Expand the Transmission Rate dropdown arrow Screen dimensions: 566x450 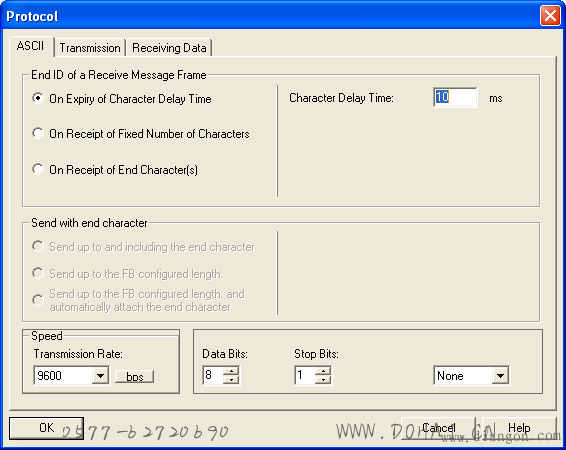coord(100,376)
